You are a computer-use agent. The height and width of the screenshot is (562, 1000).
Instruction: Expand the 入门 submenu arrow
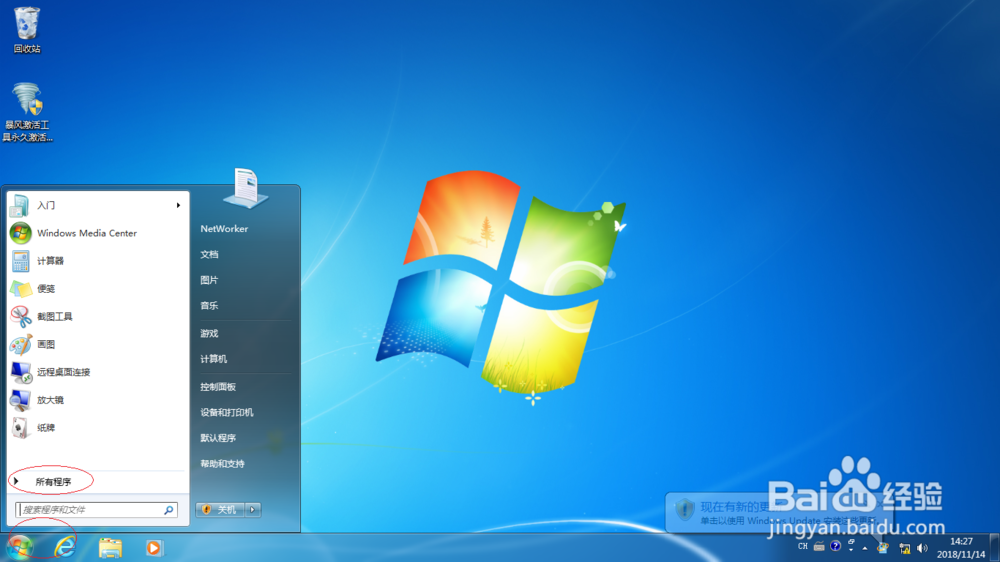pyautogui.click(x=178, y=205)
